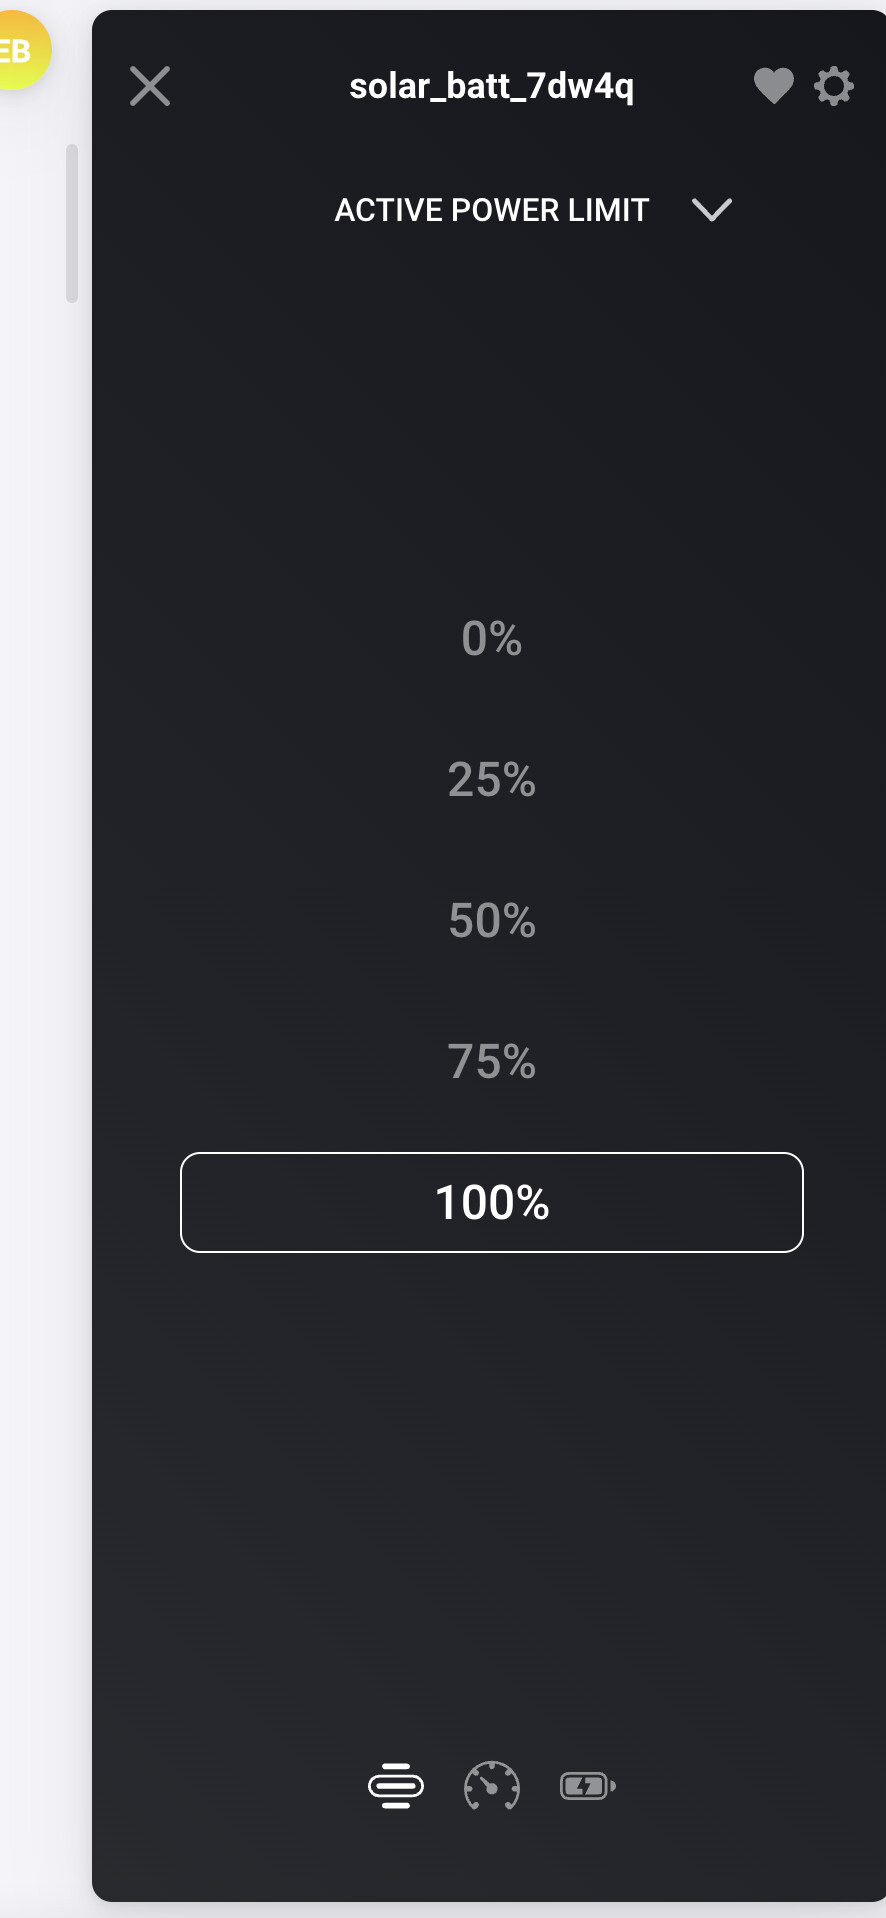
Task: Set power limit to 75%
Action: point(491,1061)
